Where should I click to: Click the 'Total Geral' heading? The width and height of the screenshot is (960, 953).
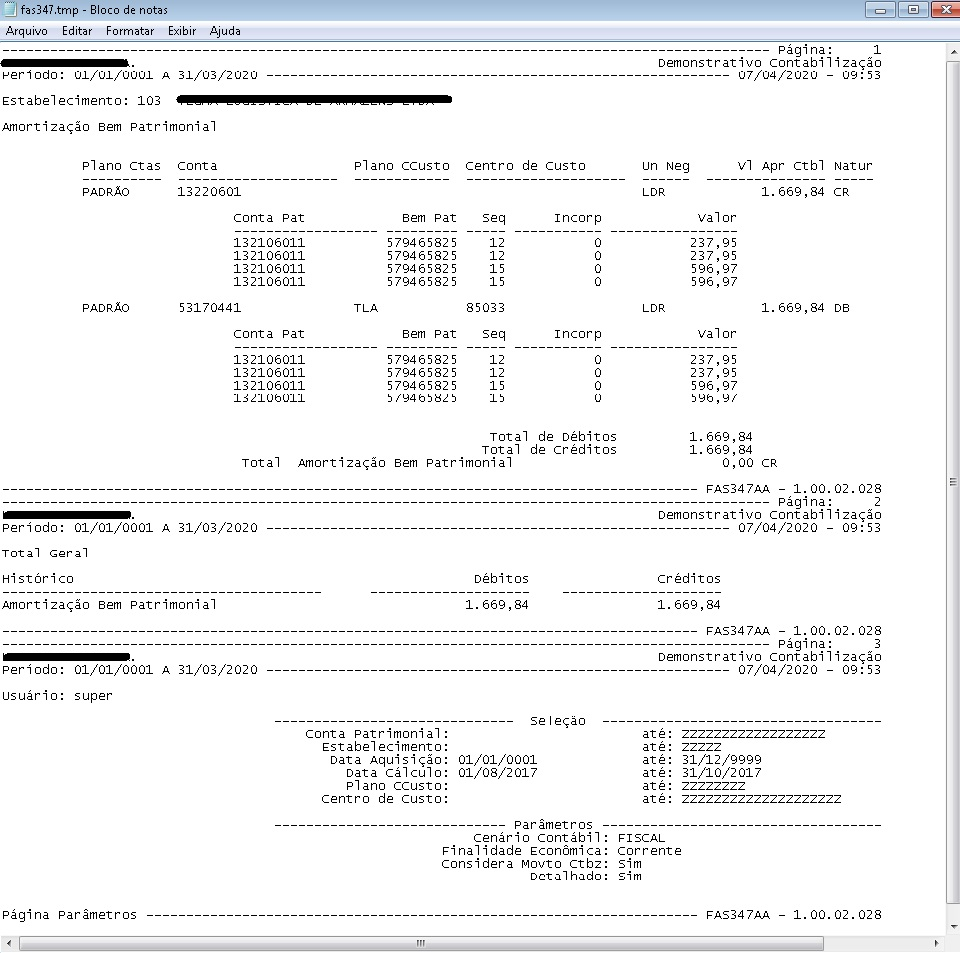pos(45,553)
